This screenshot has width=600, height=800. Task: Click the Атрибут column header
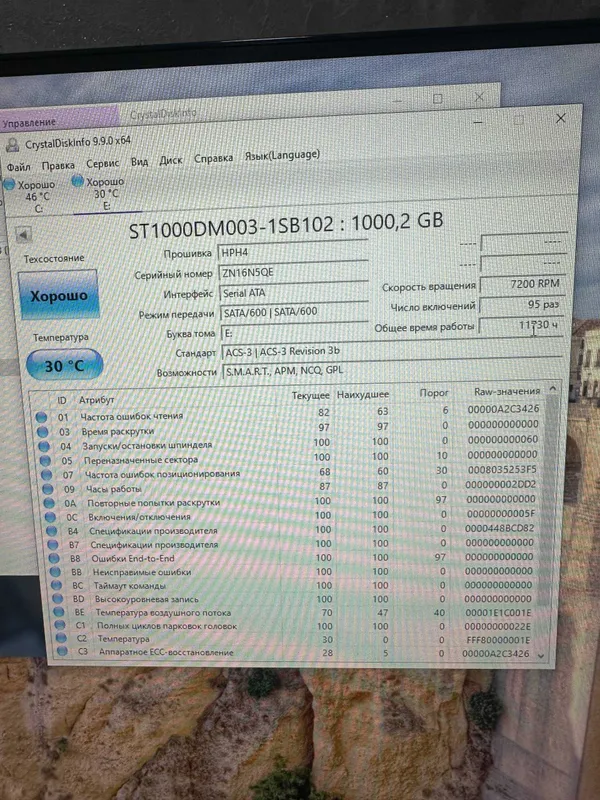click(x=96, y=399)
